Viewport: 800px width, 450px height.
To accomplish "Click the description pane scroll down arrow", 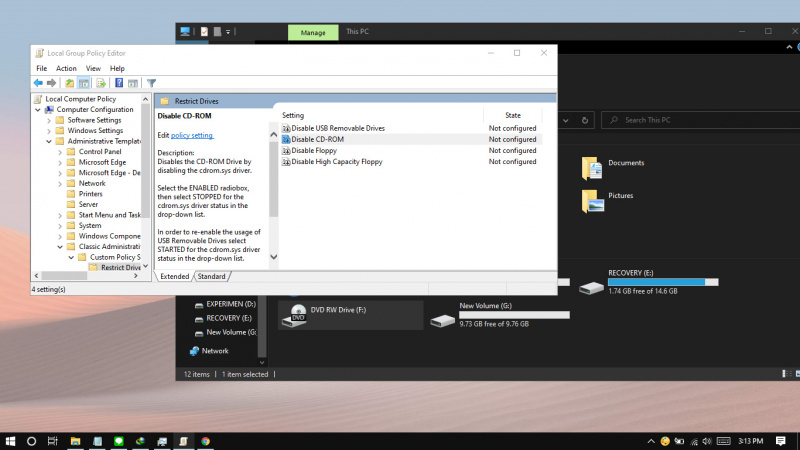I will (273, 257).
